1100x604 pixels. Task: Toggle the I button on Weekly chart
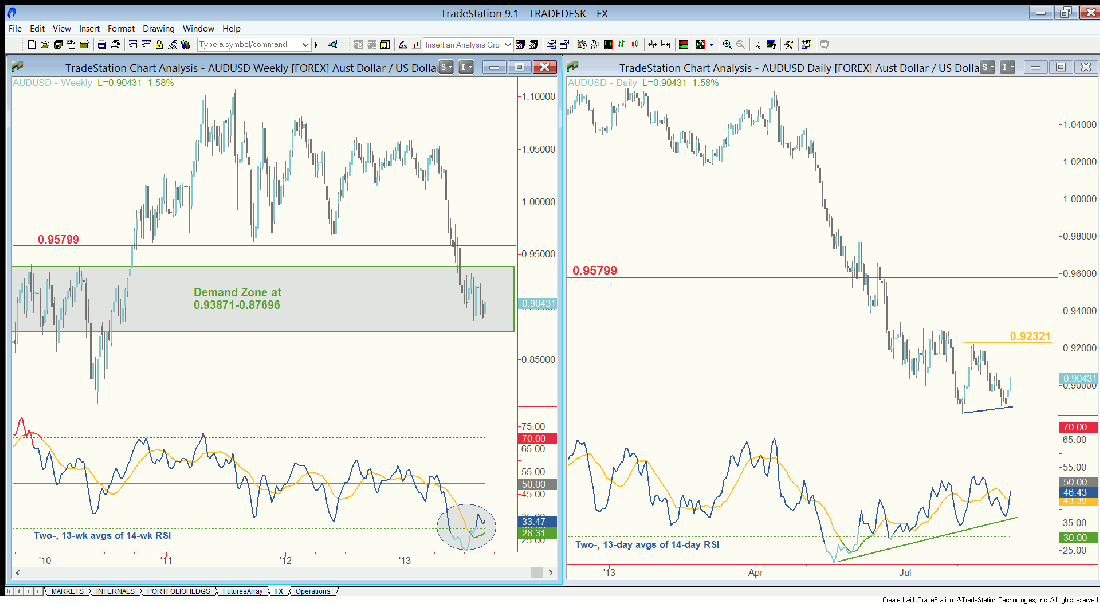pyautogui.click(x=464, y=67)
